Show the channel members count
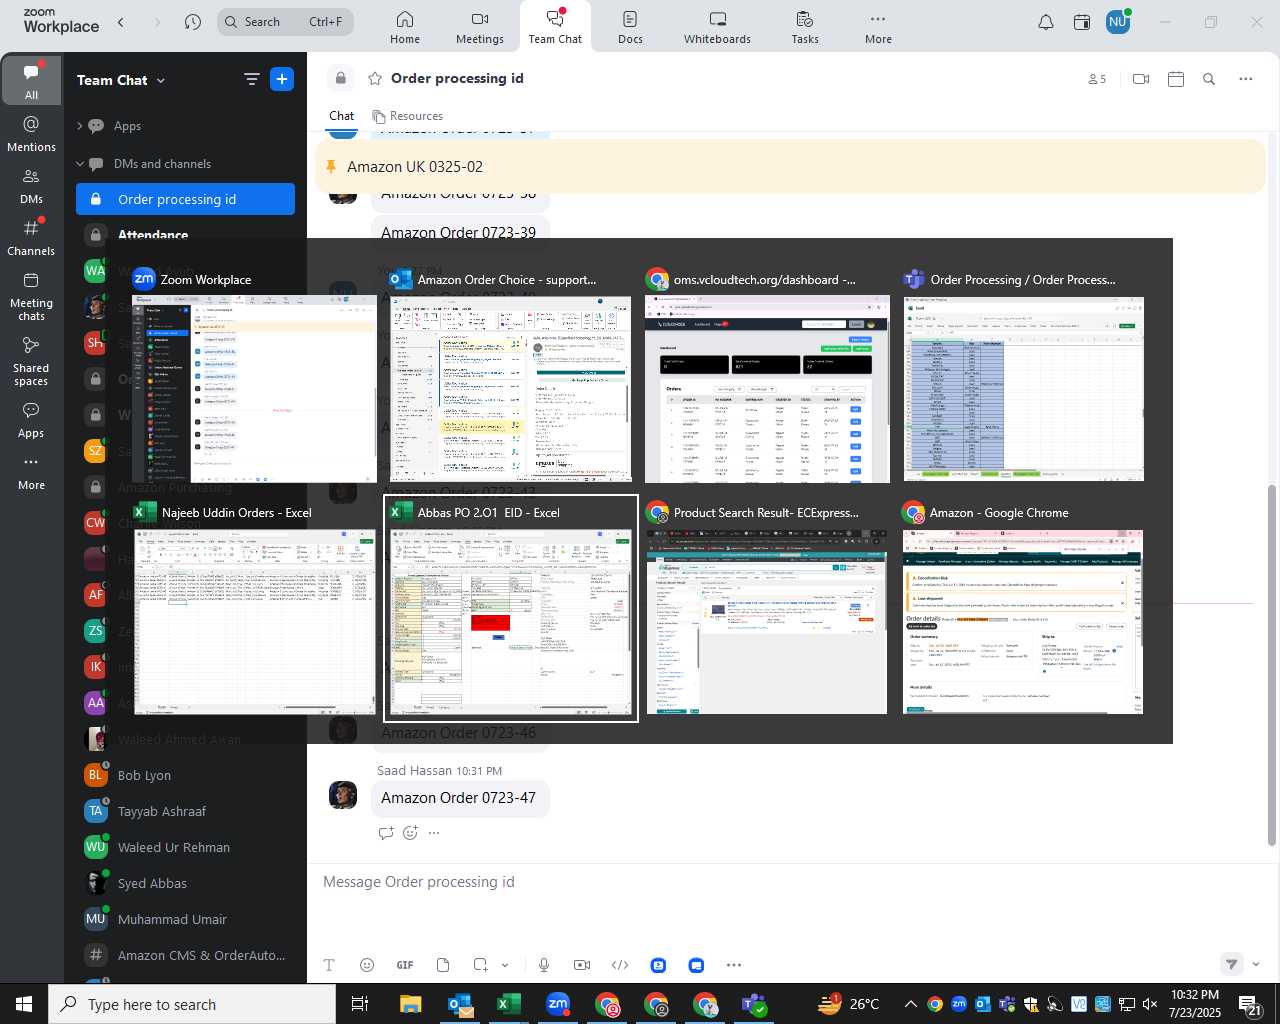Viewport: 1280px width, 1024px height. [x=1097, y=79]
